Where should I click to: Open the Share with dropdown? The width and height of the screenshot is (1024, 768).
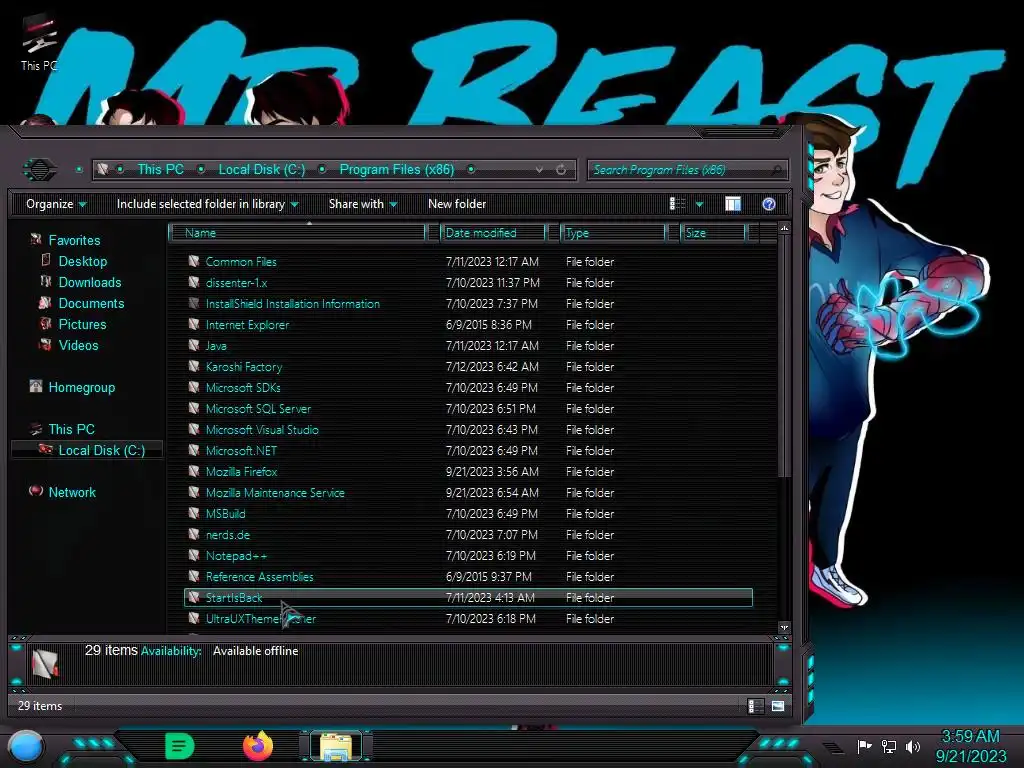click(363, 204)
